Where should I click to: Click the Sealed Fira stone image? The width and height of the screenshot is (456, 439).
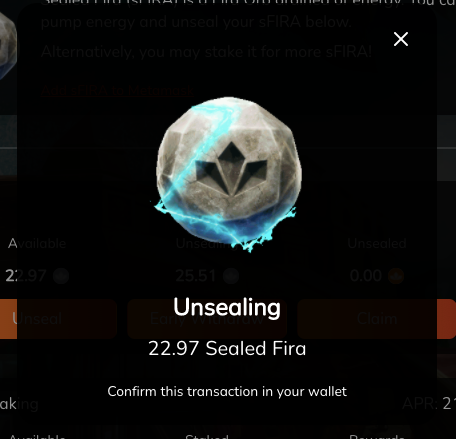pos(227,174)
